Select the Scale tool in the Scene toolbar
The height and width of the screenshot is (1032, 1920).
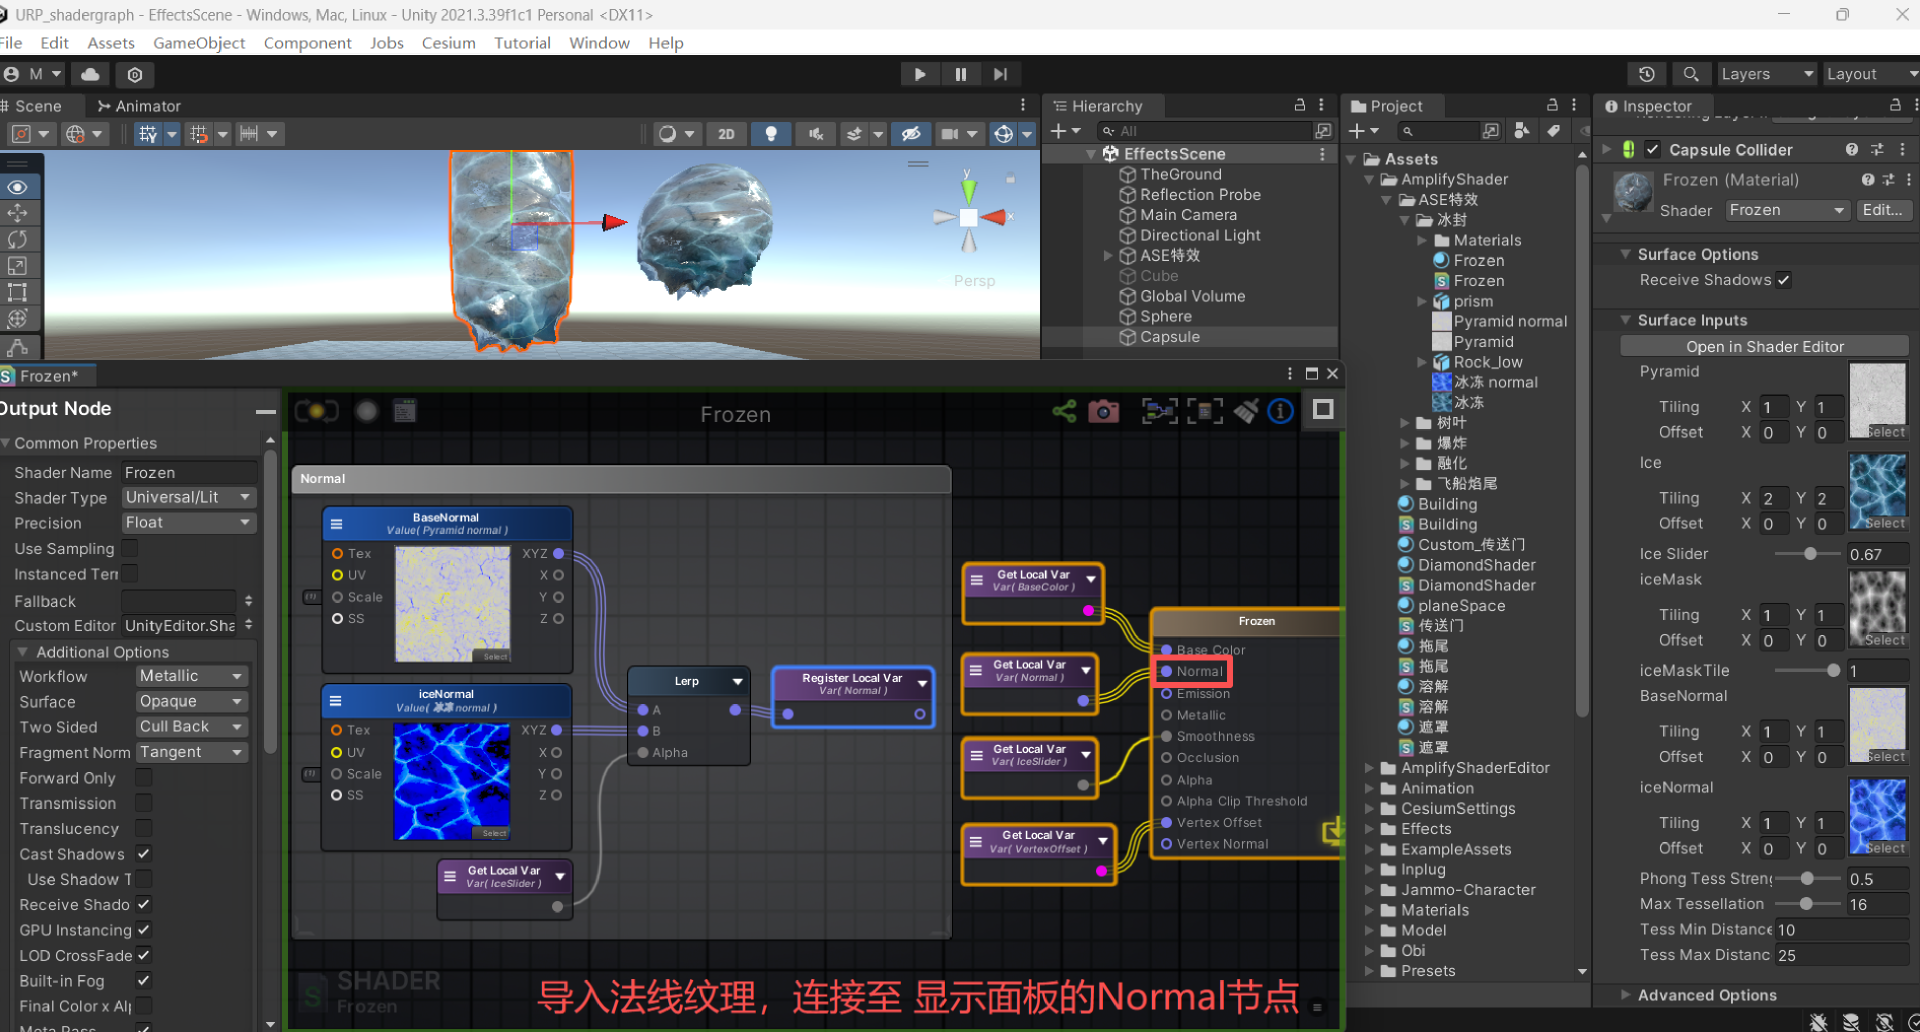click(x=18, y=266)
